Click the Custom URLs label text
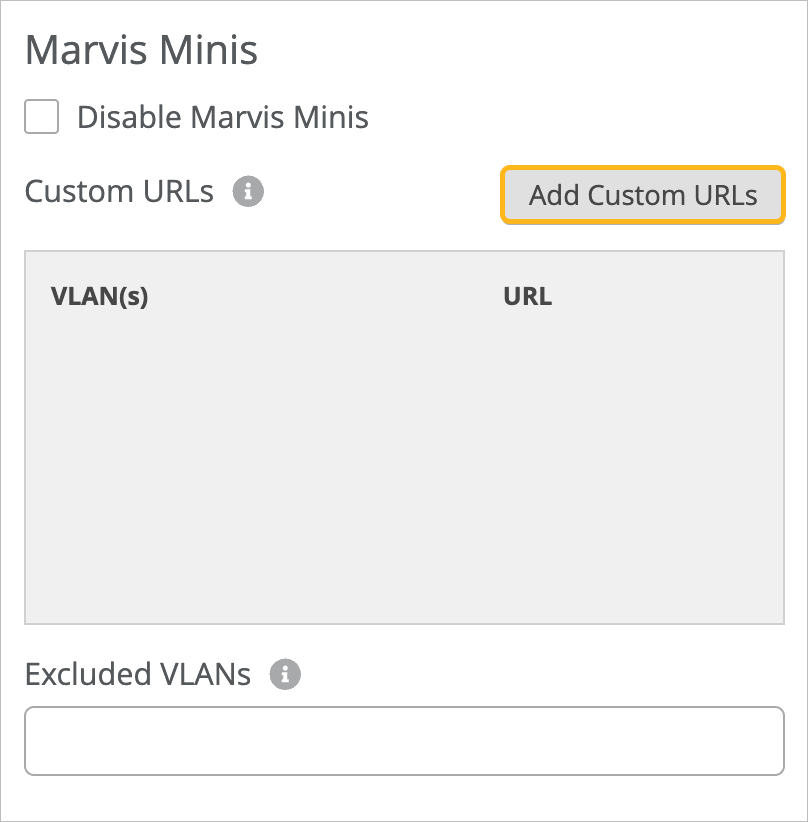 click(119, 191)
